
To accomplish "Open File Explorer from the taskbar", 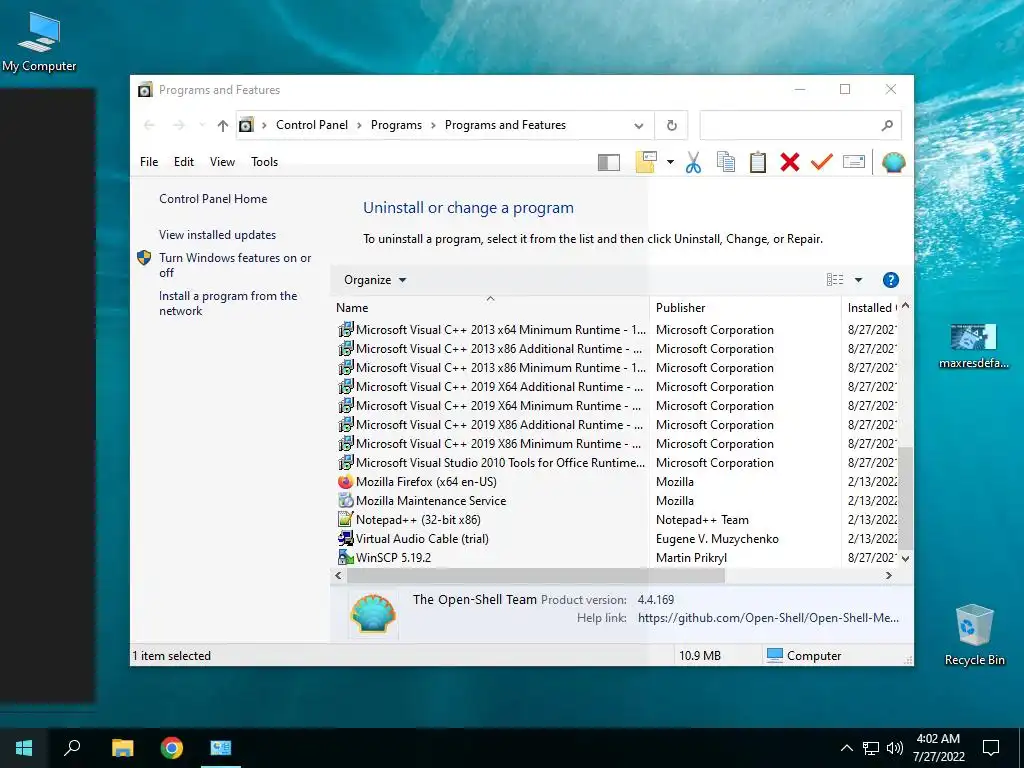I will click(122, 748).
